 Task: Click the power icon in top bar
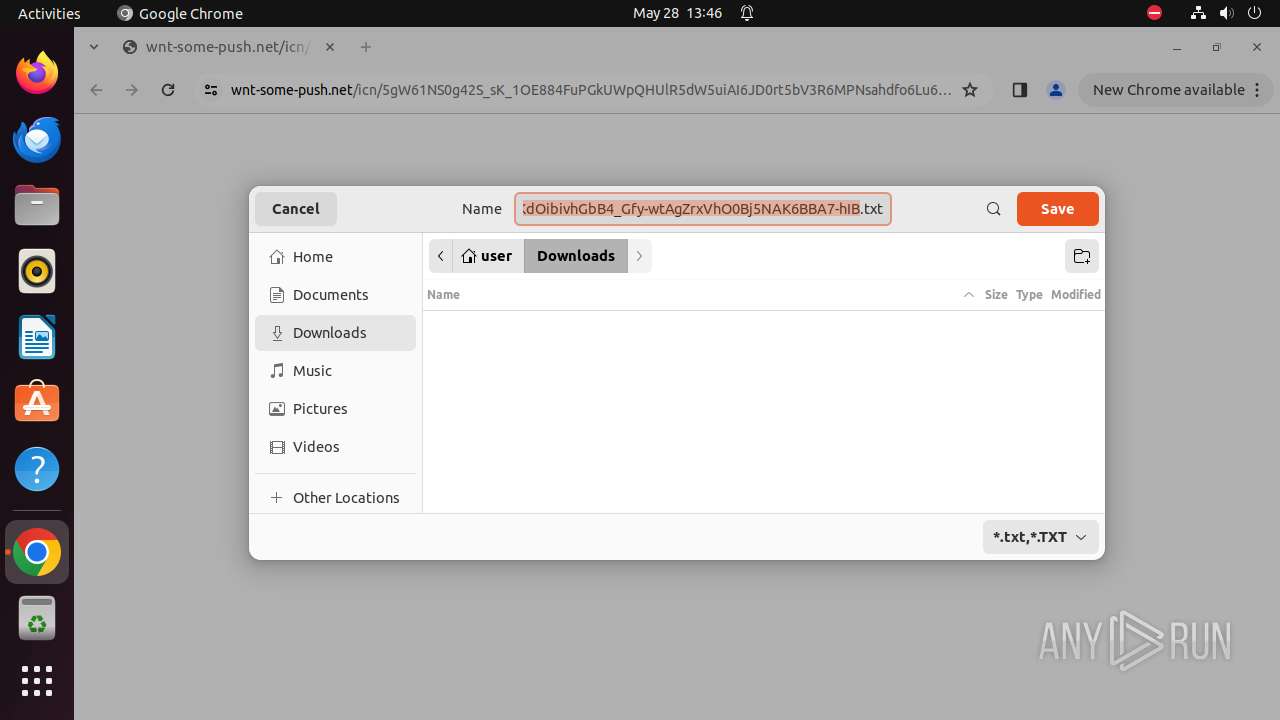point(1254,13)
